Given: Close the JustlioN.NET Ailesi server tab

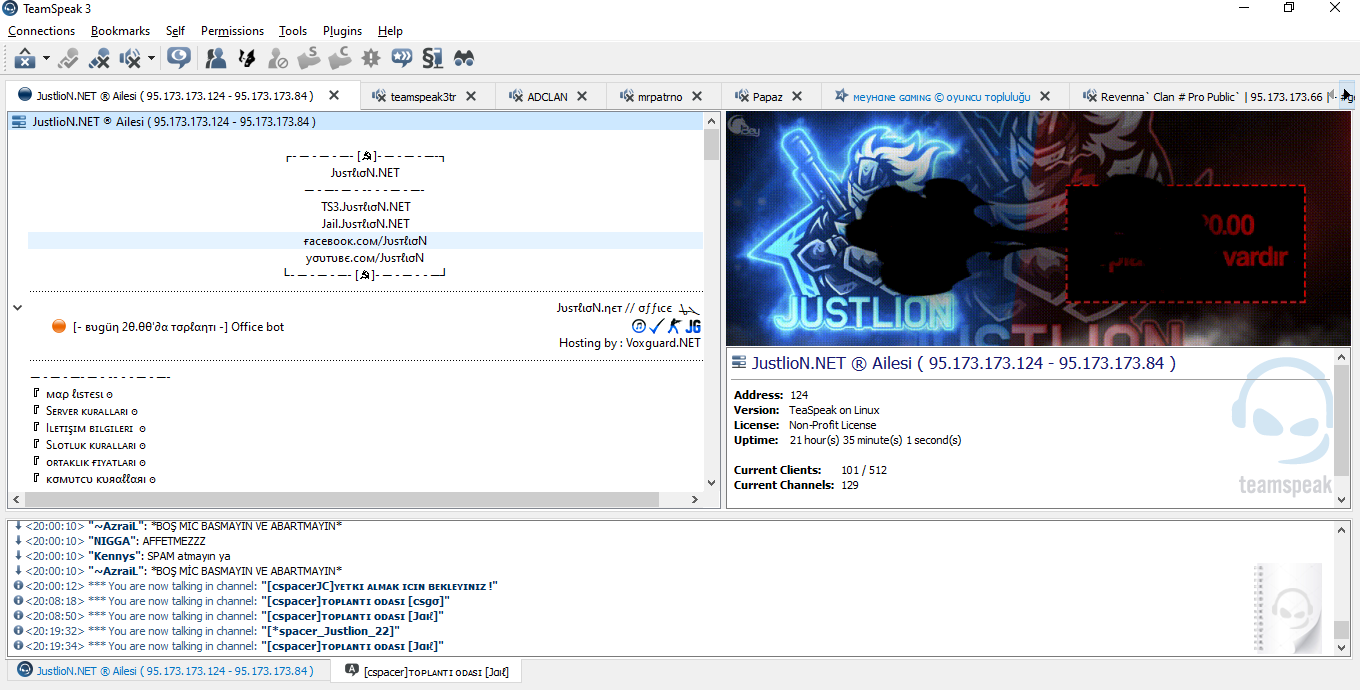Looking at the screenshot, I should point(335,96).
